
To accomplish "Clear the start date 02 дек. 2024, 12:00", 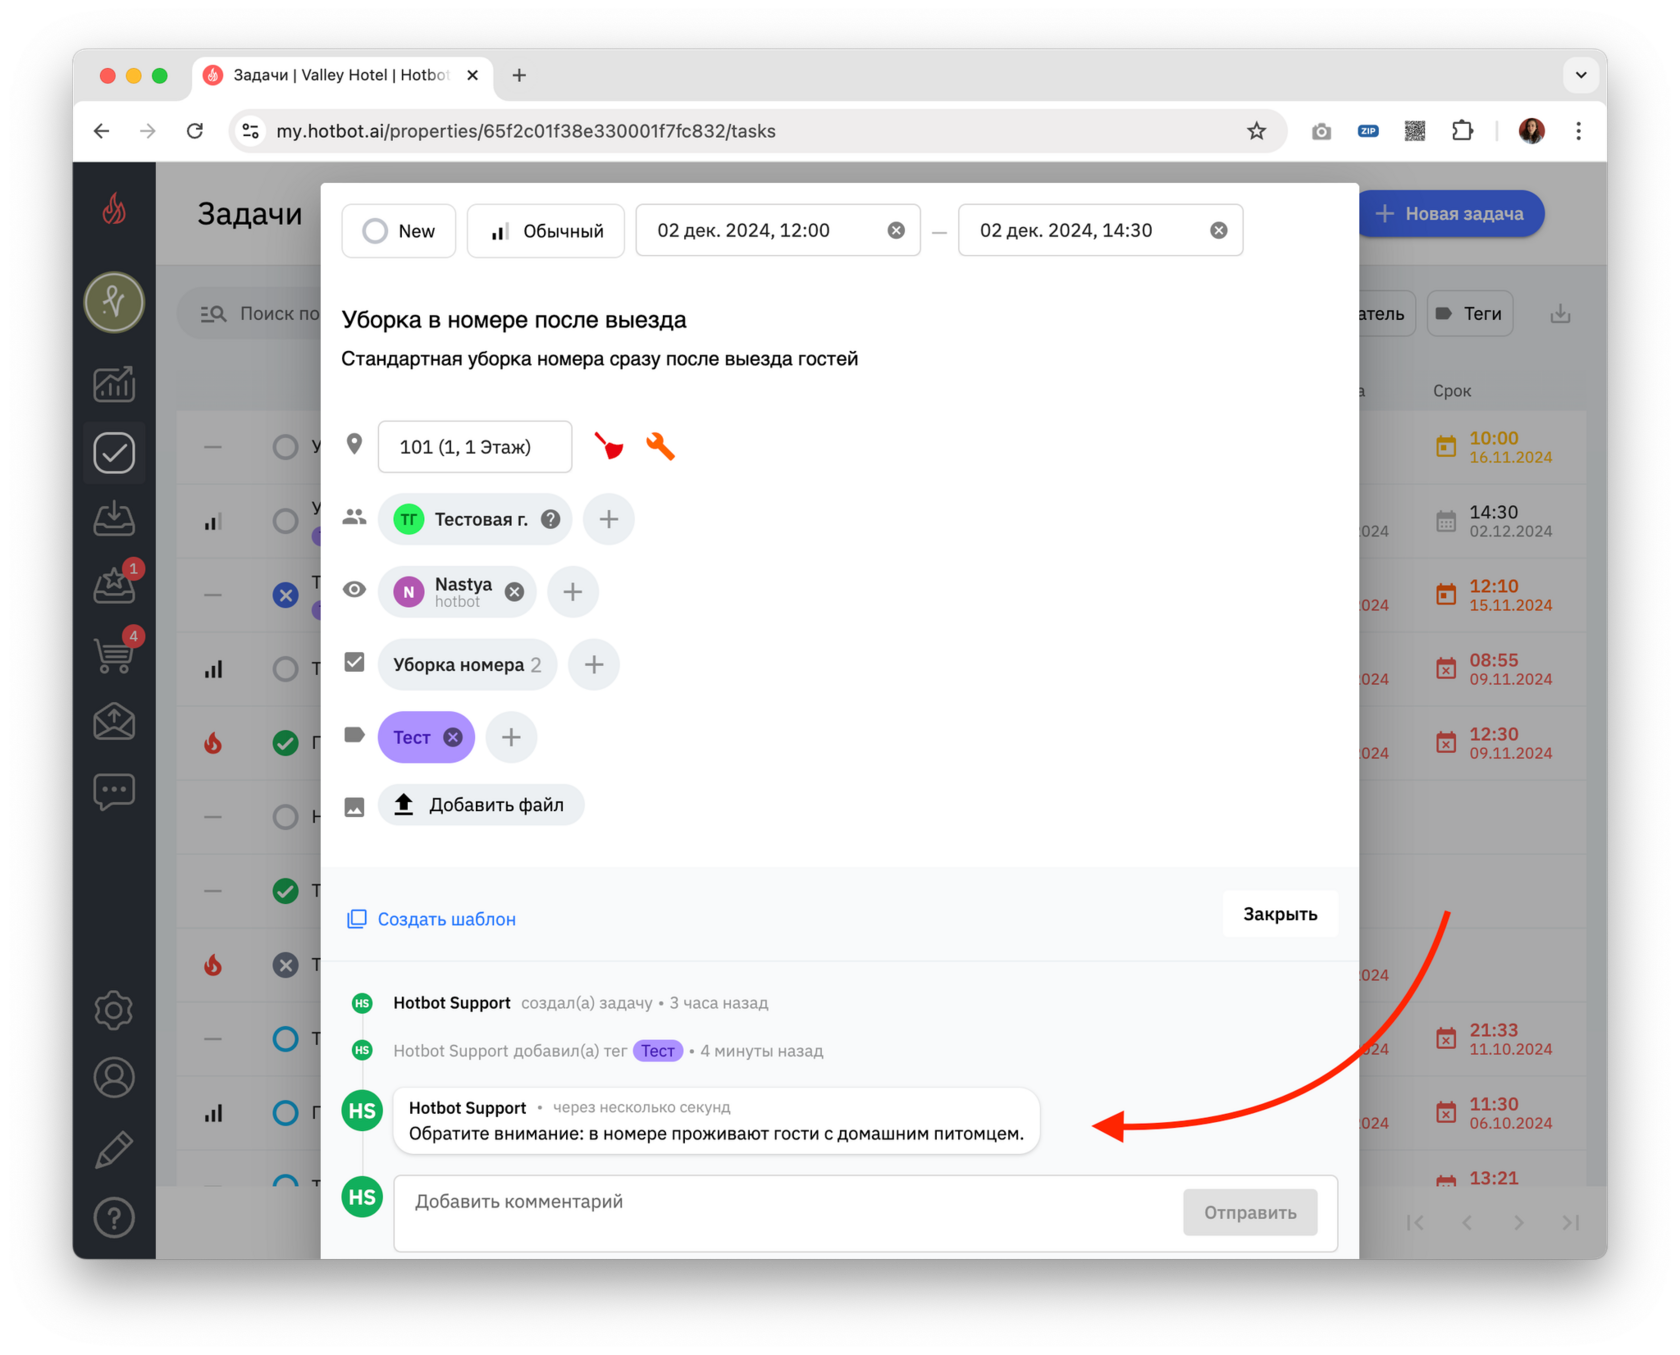I will (896, 230).
